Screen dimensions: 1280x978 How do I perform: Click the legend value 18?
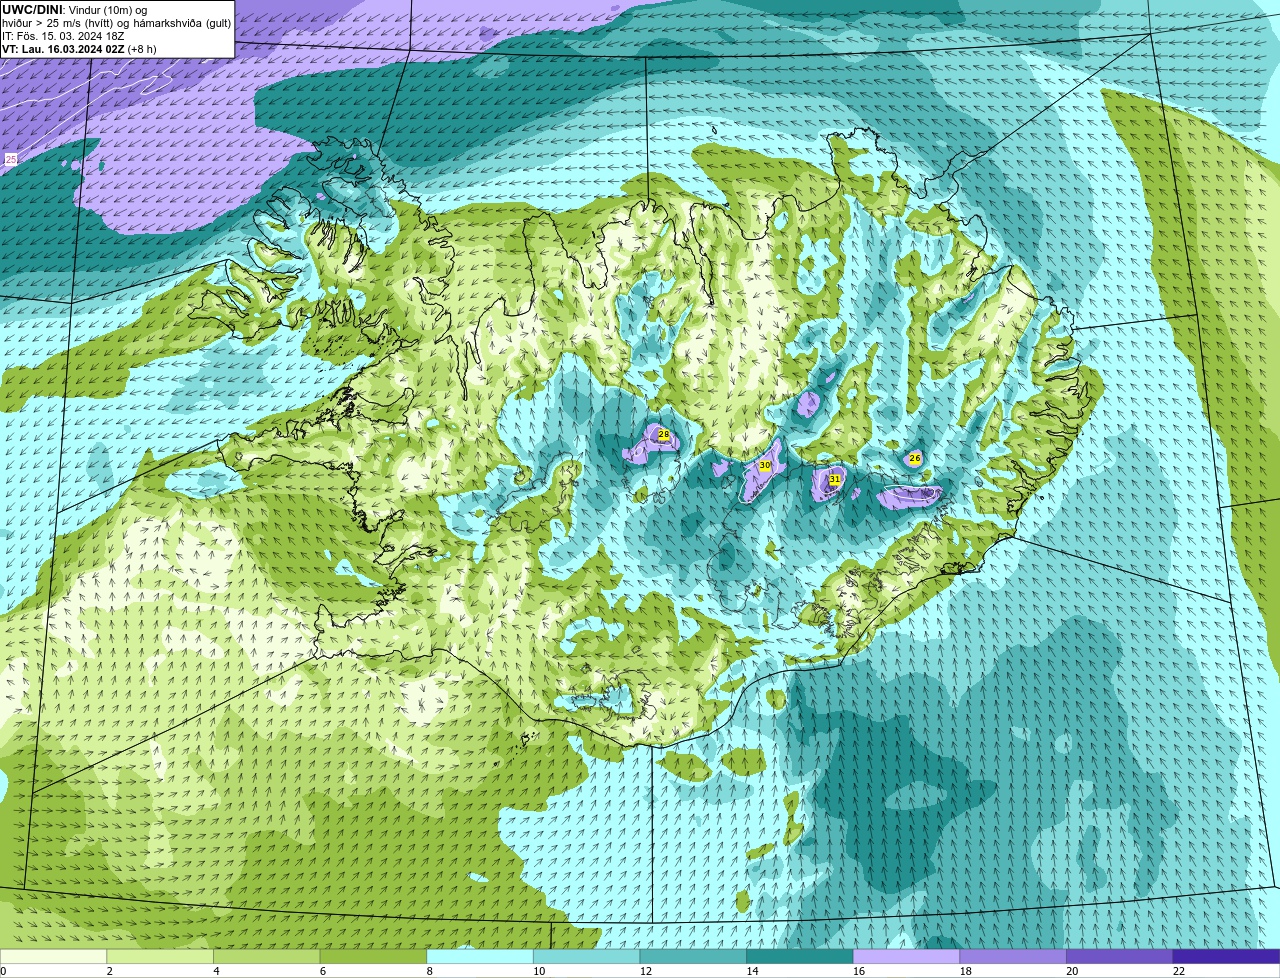point(966,971)
